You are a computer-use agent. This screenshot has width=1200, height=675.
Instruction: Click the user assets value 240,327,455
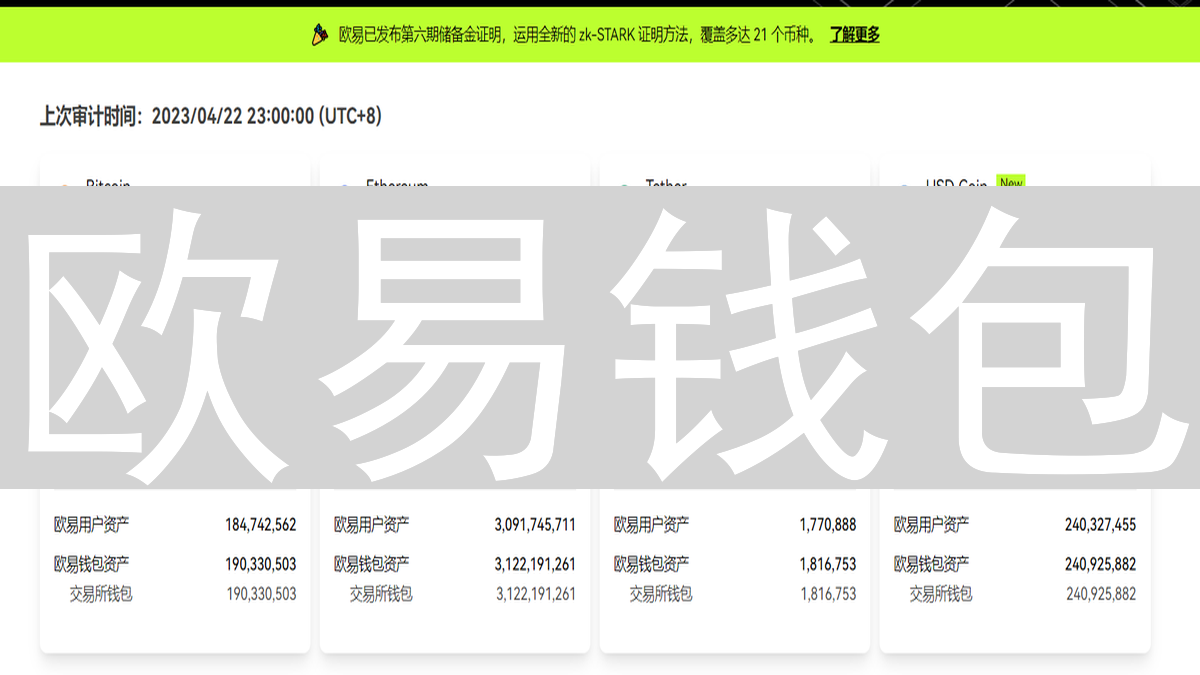click(1101, 524)
